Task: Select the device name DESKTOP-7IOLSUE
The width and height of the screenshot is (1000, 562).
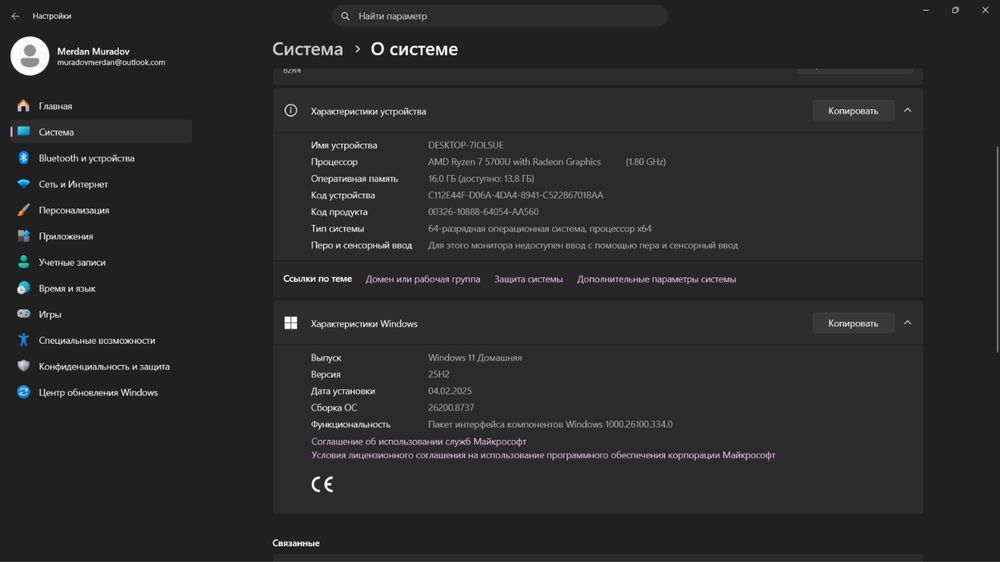Action: [466, 145]
